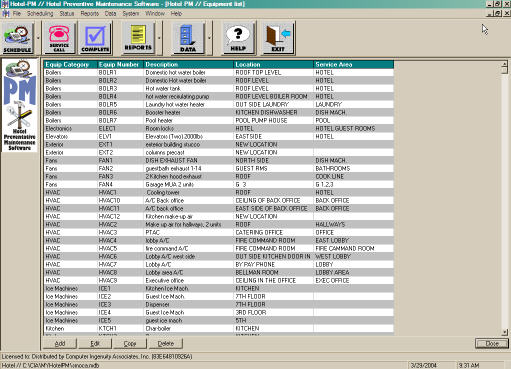Open the Data menu
Viewport: 511px width, 369px height.
(x=110, y=14)
